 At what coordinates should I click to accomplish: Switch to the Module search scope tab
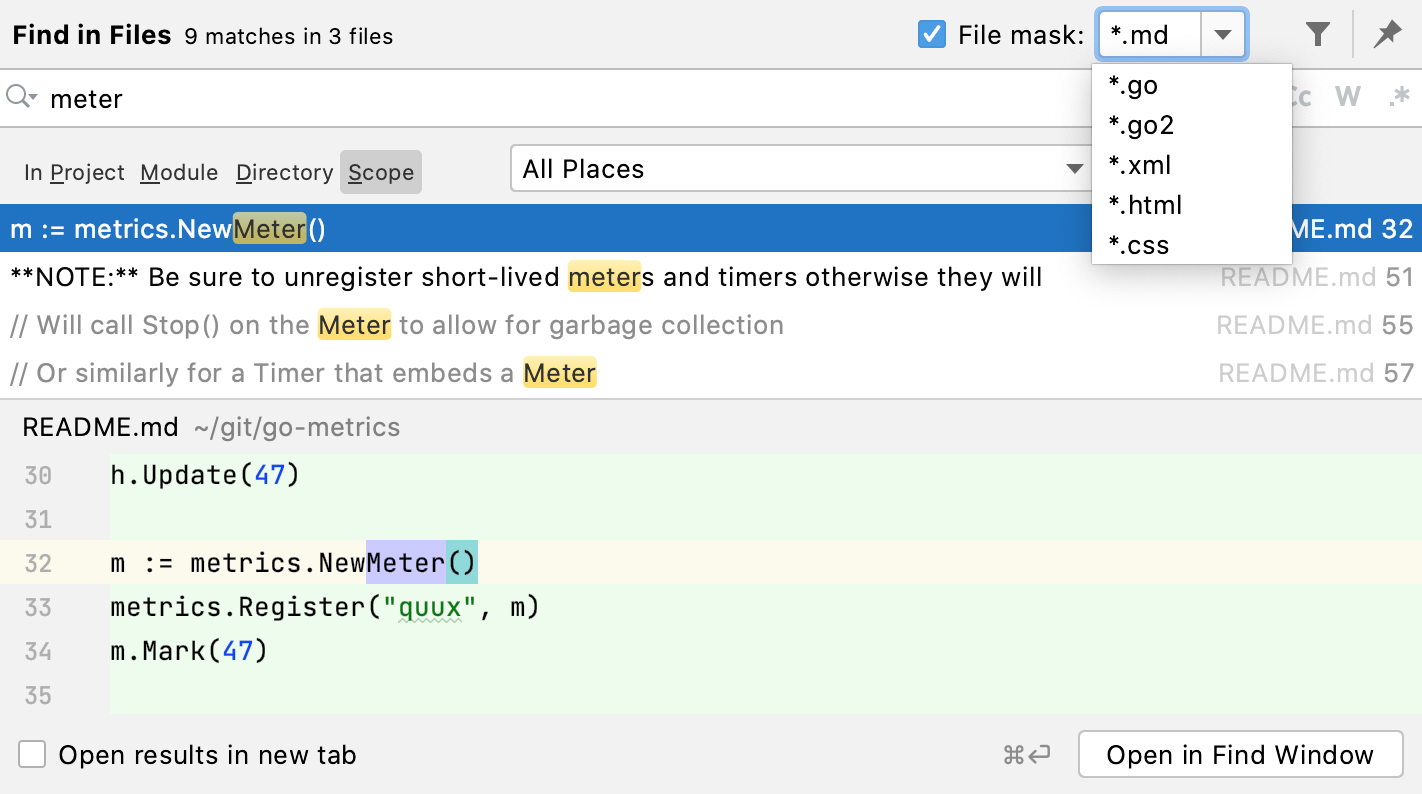(x=178, y=172)
